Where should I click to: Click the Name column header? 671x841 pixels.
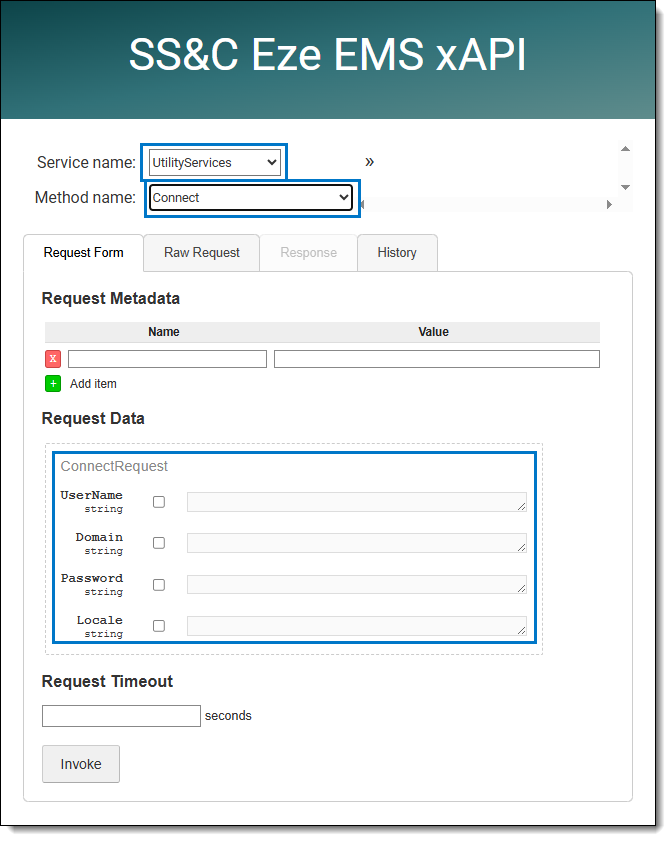pos(164,332)
